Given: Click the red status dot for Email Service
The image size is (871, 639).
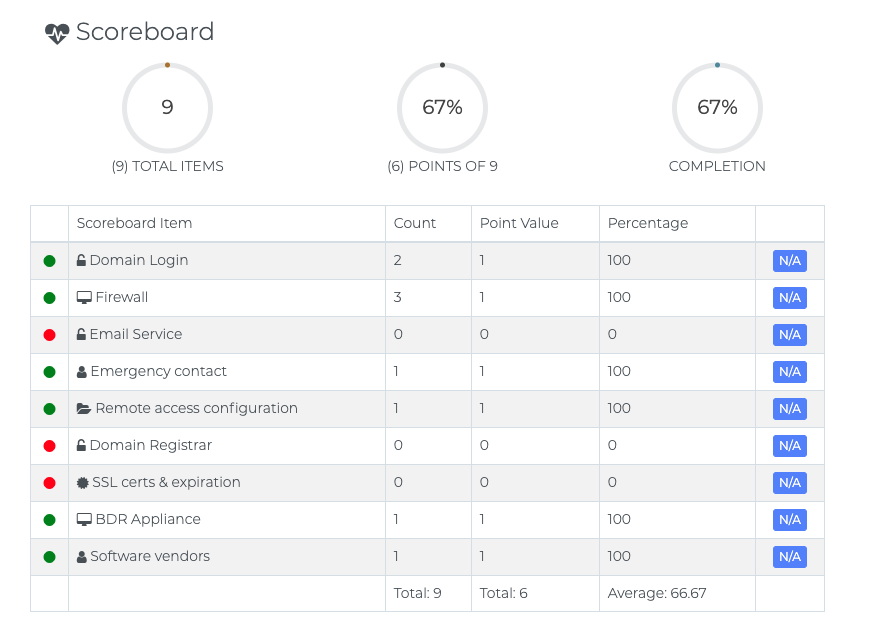Looking at the screenshot, I should [49, 335].
